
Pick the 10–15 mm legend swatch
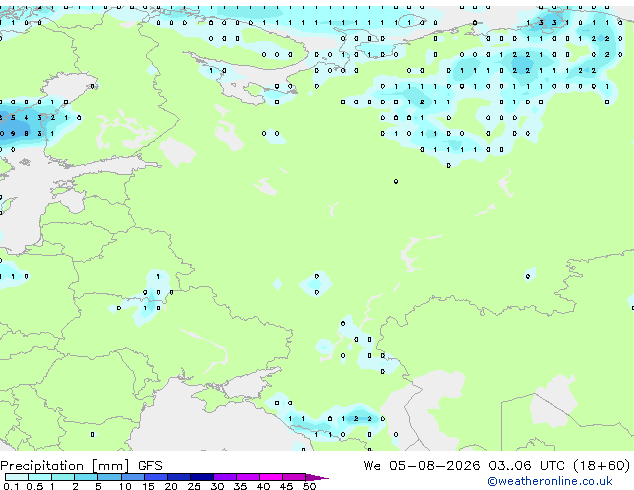(x=132, y=477)
